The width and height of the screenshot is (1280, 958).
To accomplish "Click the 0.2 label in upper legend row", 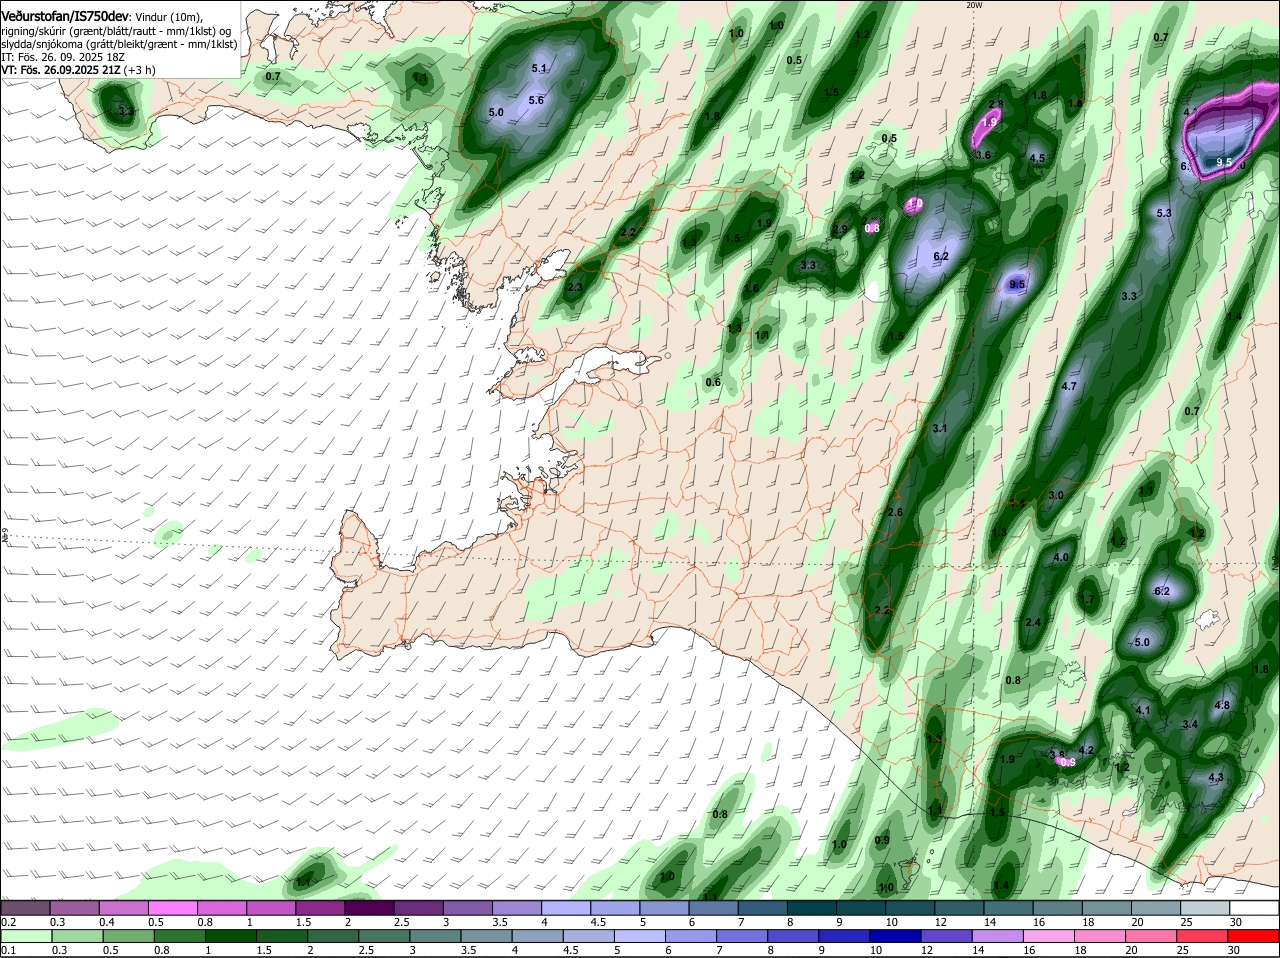I will tap(8, 922).
